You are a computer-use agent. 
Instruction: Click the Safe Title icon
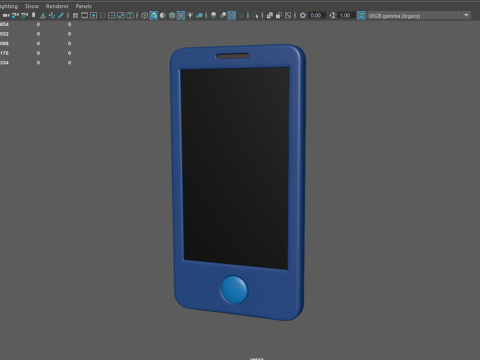click(130, 15)
